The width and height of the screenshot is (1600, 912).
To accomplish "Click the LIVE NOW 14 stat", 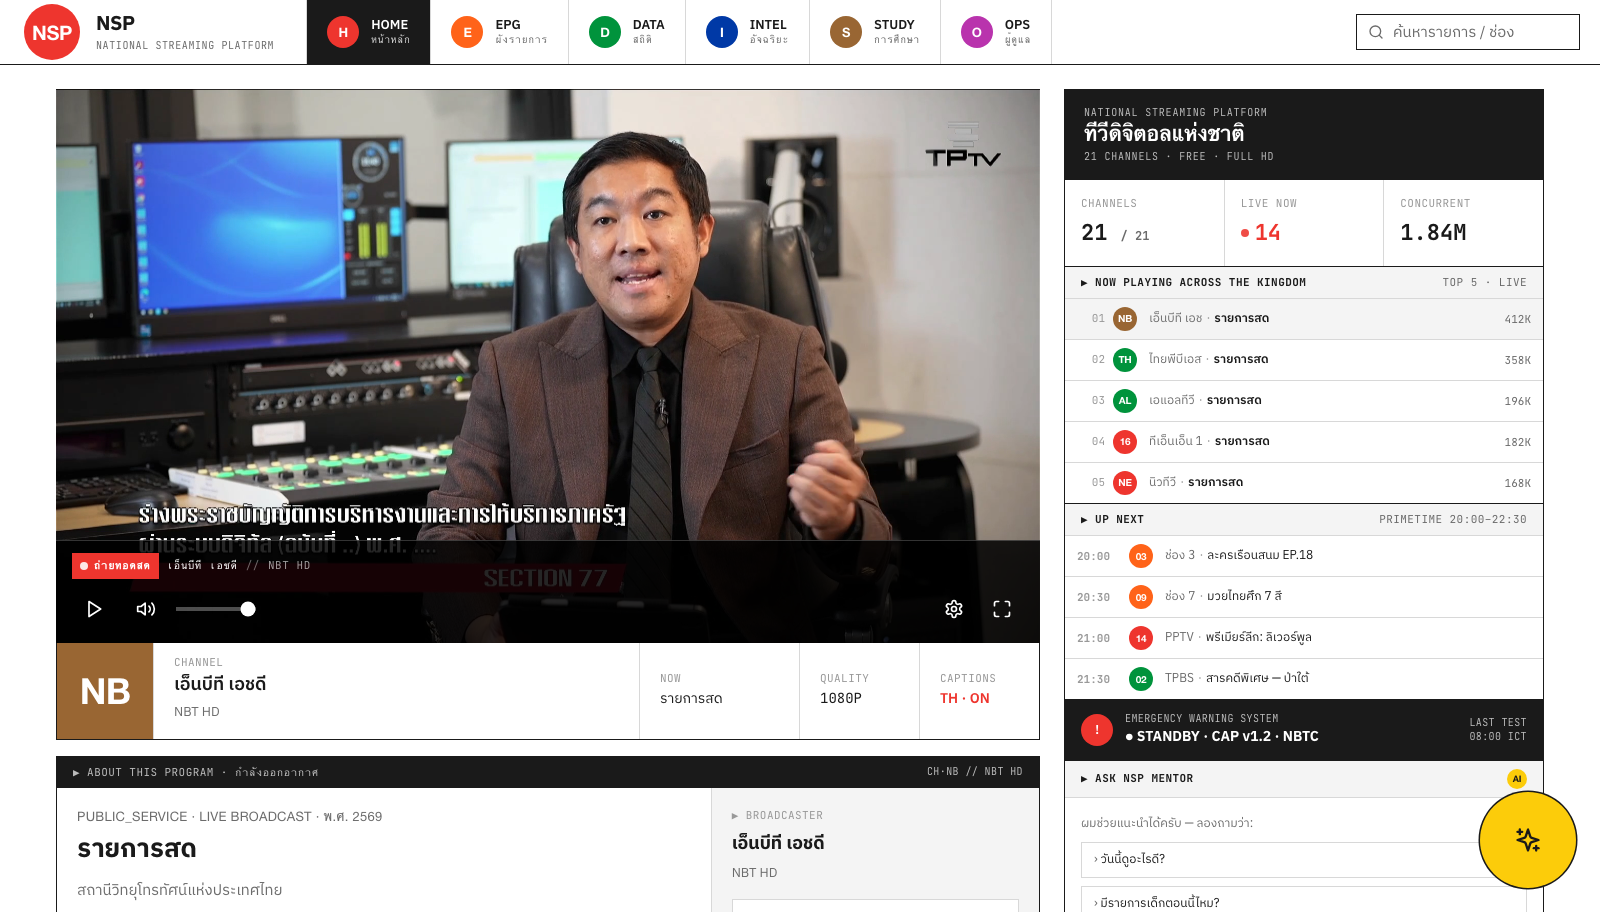I will coord(1304,223).
